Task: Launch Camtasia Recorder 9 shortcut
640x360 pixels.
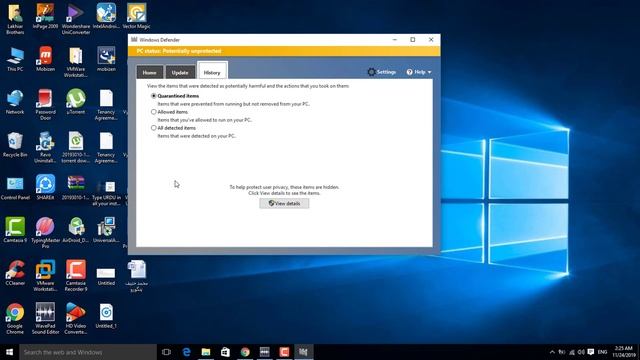Action: [x=76, y=276]
